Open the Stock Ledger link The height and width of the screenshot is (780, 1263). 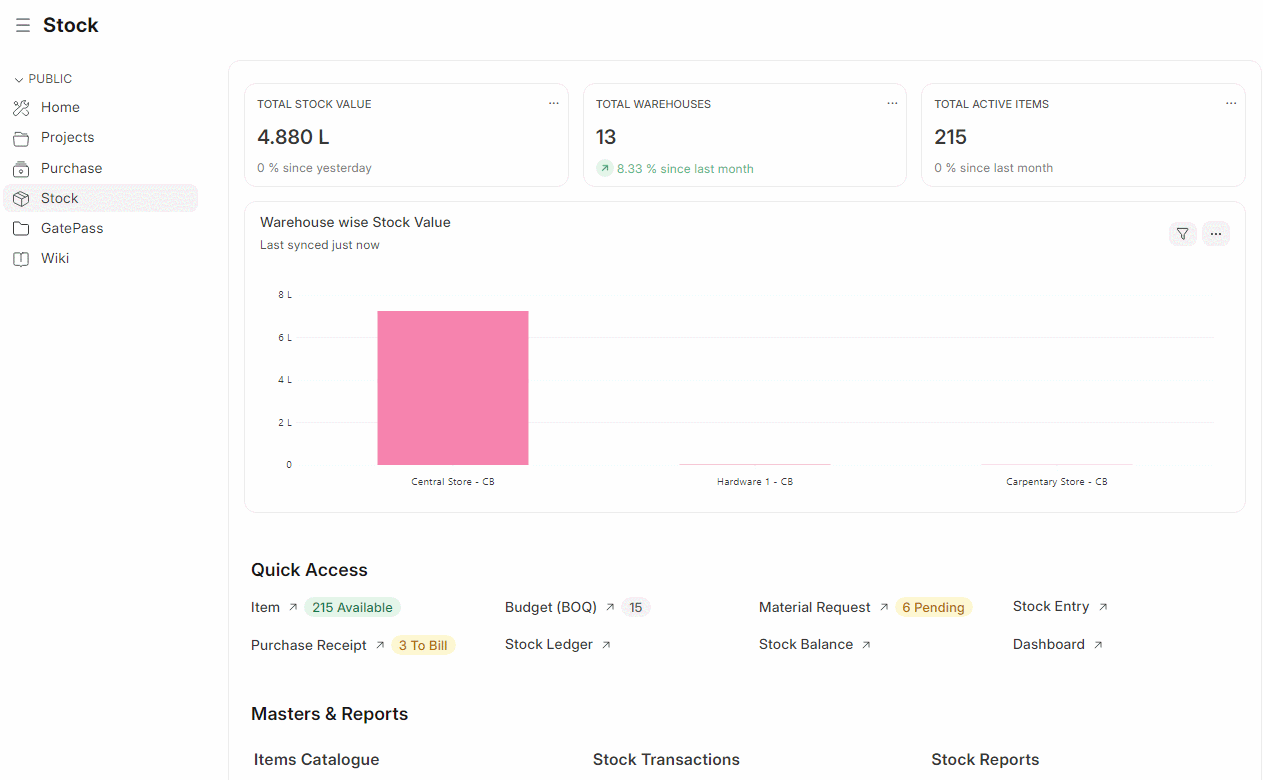pos(549,645)
